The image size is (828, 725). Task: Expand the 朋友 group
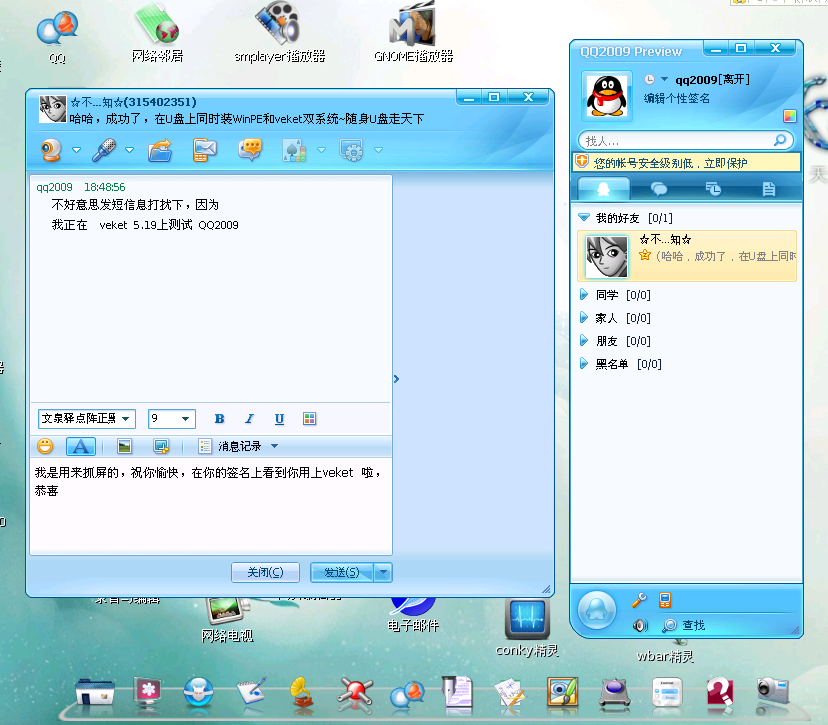584,341
